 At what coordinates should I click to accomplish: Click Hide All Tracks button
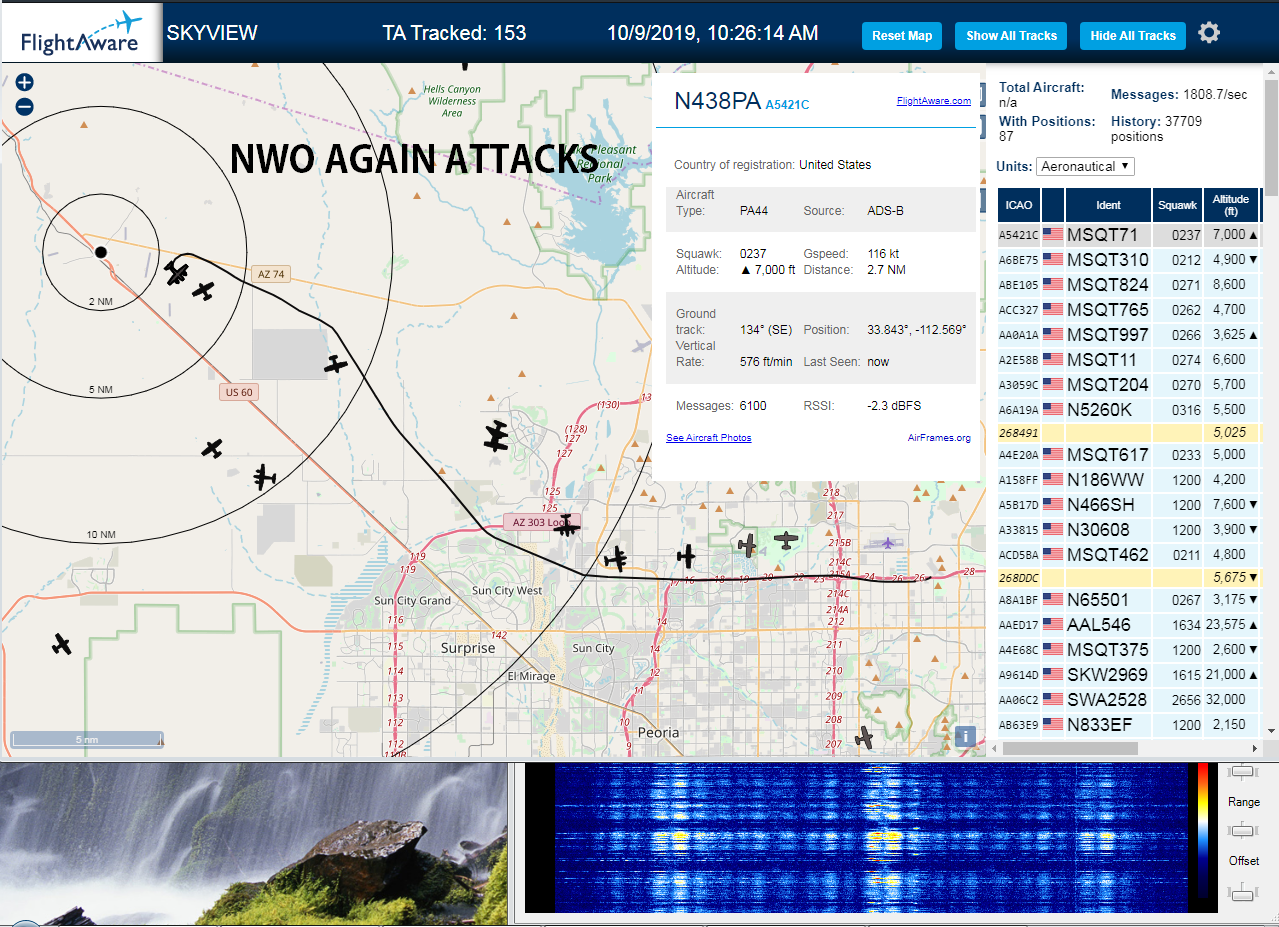point(1133,36)
